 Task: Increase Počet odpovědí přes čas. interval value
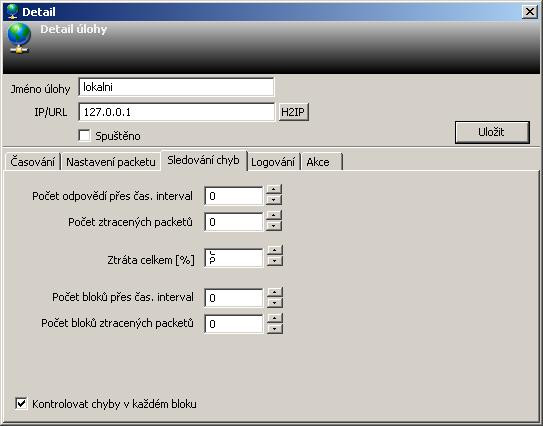point(274,189)
